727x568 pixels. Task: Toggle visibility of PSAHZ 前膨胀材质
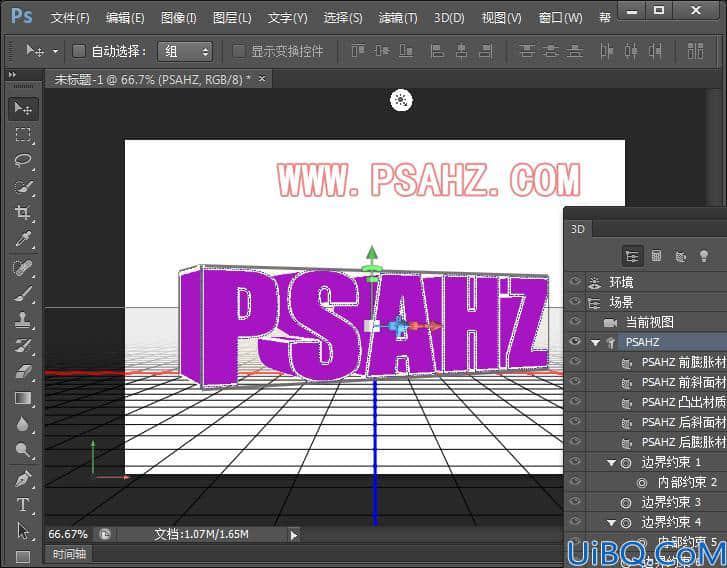tap(575, 361)
